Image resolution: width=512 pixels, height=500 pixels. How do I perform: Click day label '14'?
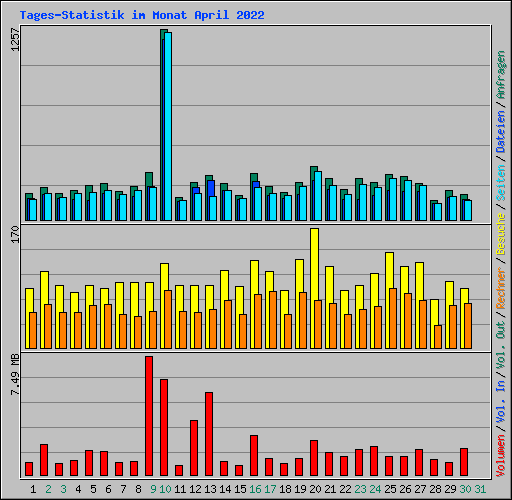tap(225, 489)
